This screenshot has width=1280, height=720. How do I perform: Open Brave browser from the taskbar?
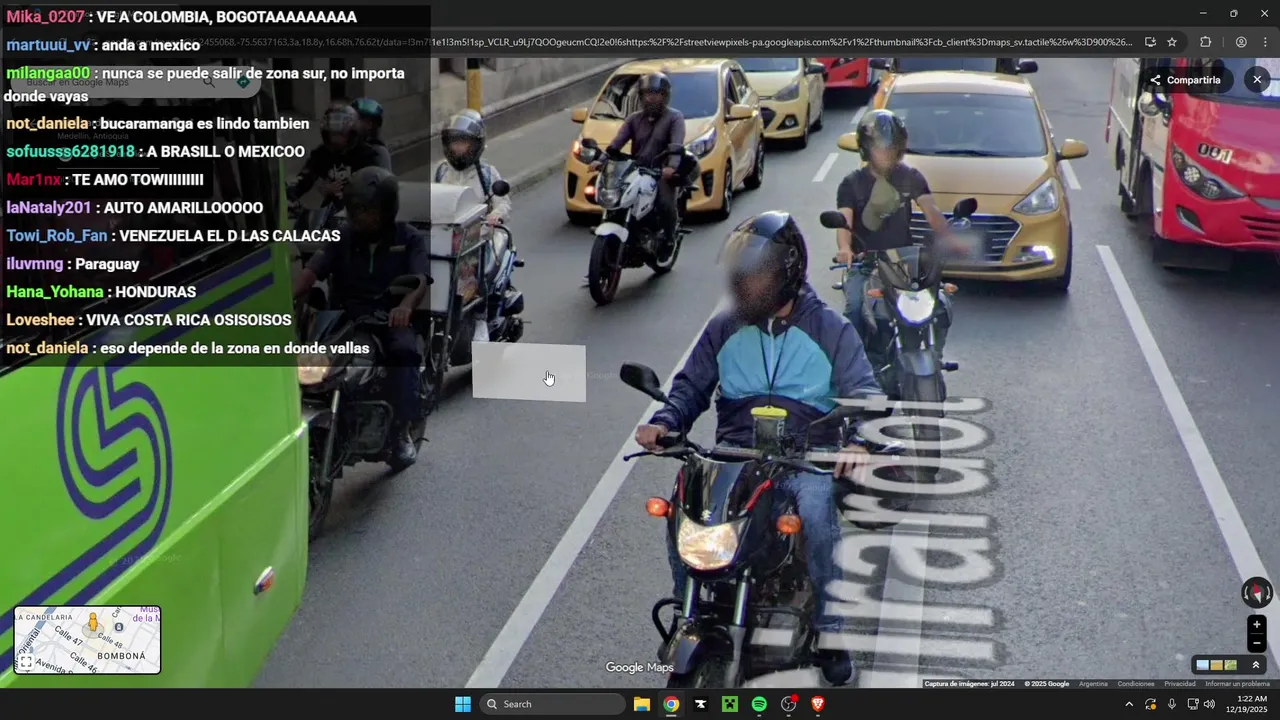pos(818,704)
